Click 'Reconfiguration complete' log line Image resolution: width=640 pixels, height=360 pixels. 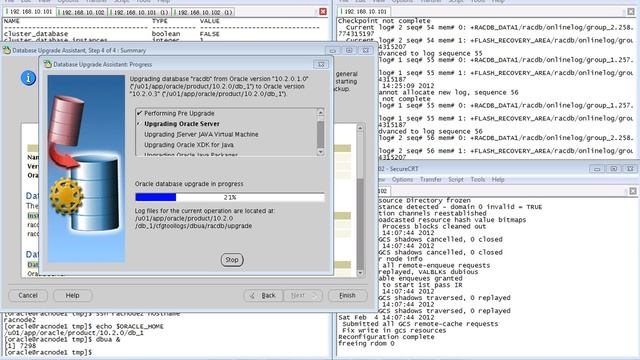(x=386, y=337)
